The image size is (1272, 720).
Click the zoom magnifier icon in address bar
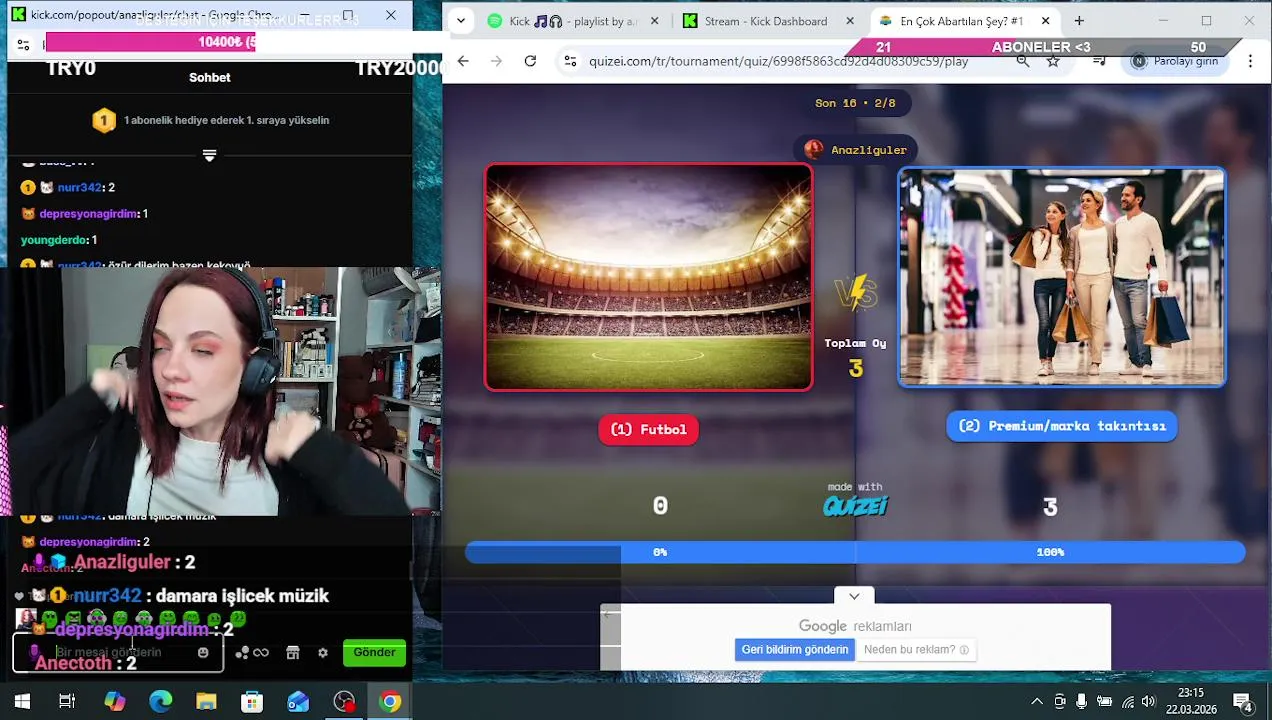1023,61
